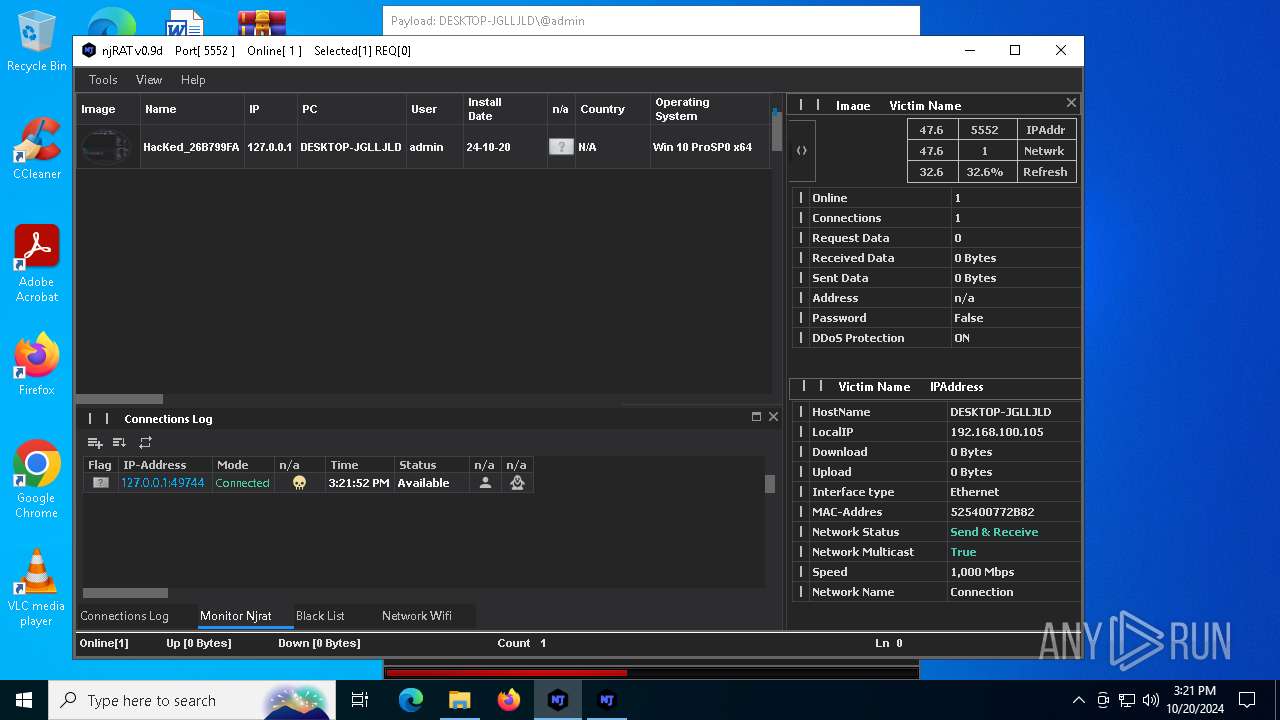Open the Help menu
This screenshot has height=720, width=1280.
193,80
